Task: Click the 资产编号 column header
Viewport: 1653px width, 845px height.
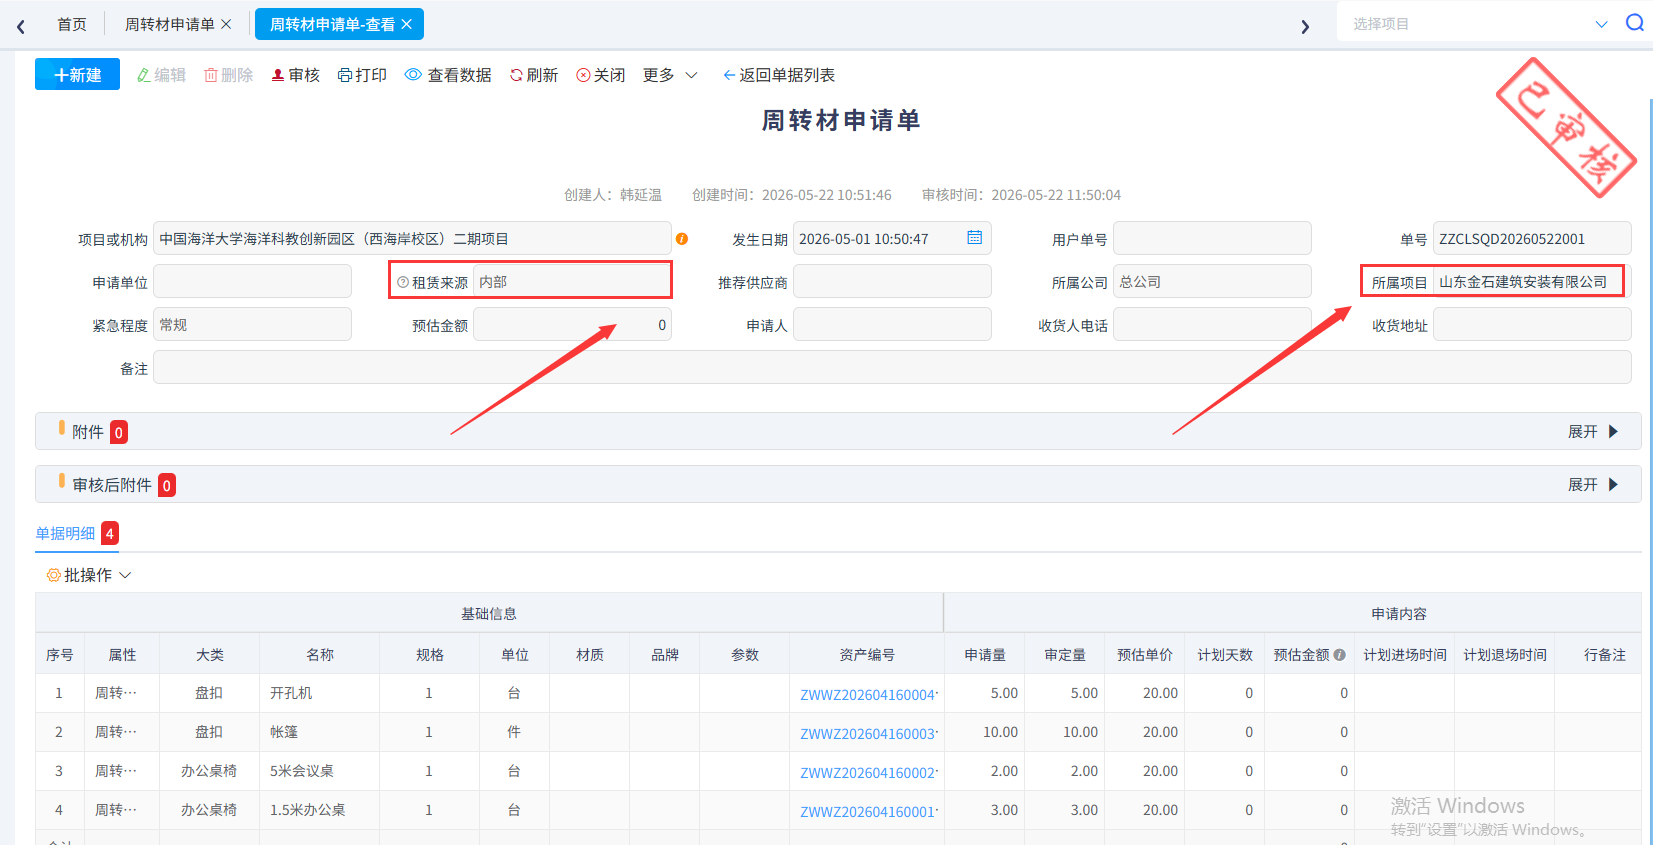Action: [x=867, y=655]
